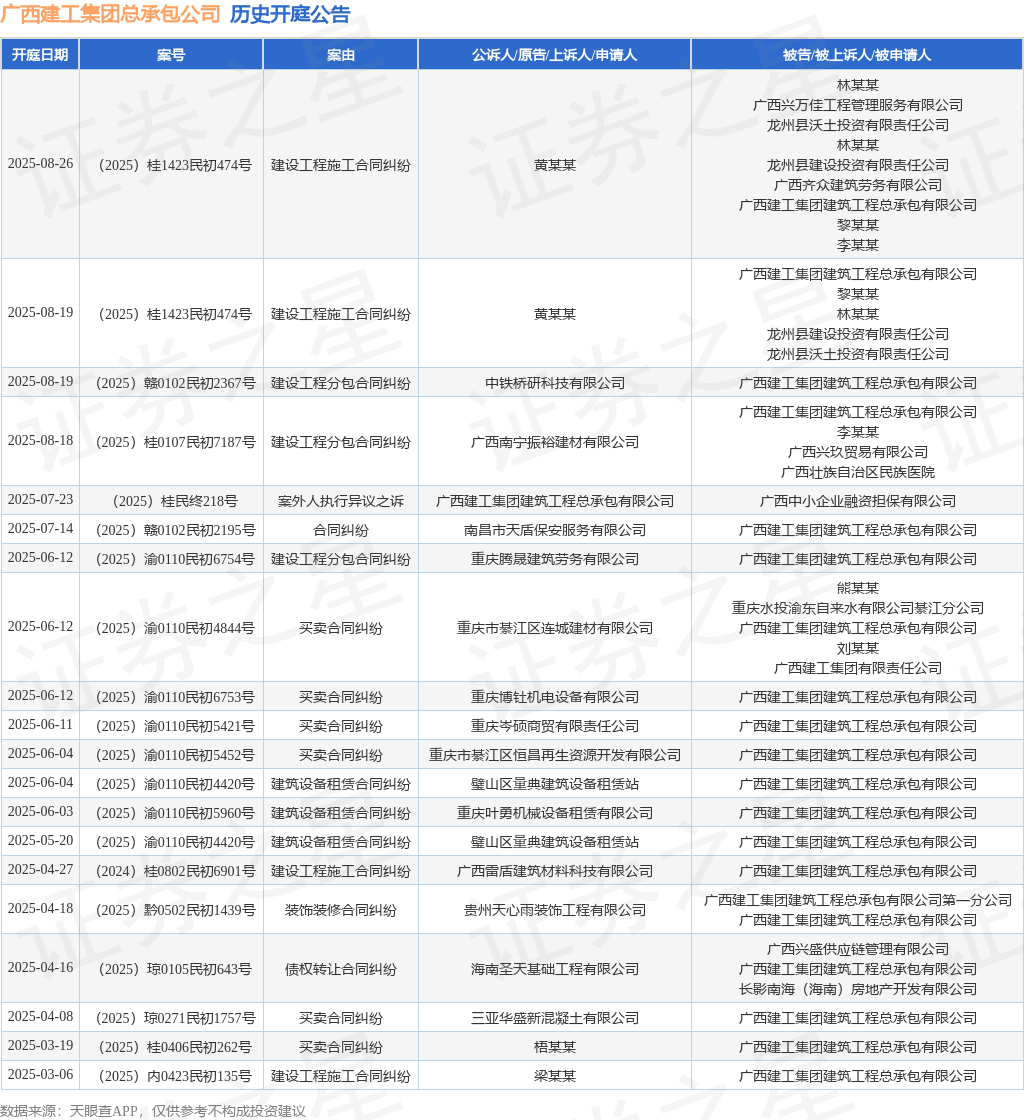Click the 数据来源 天眼查APP footer note

pyautogui.click(x=153, y=1111)
